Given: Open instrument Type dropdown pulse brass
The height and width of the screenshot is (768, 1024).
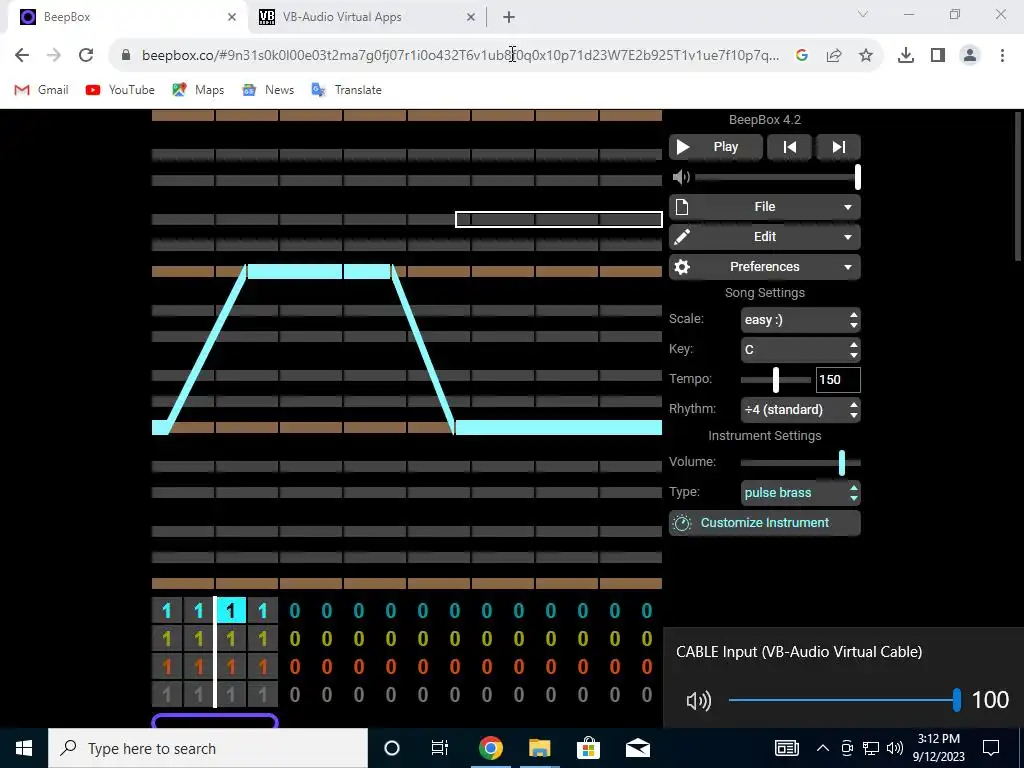Looking at the screenshot, I should tap(800, 492).
